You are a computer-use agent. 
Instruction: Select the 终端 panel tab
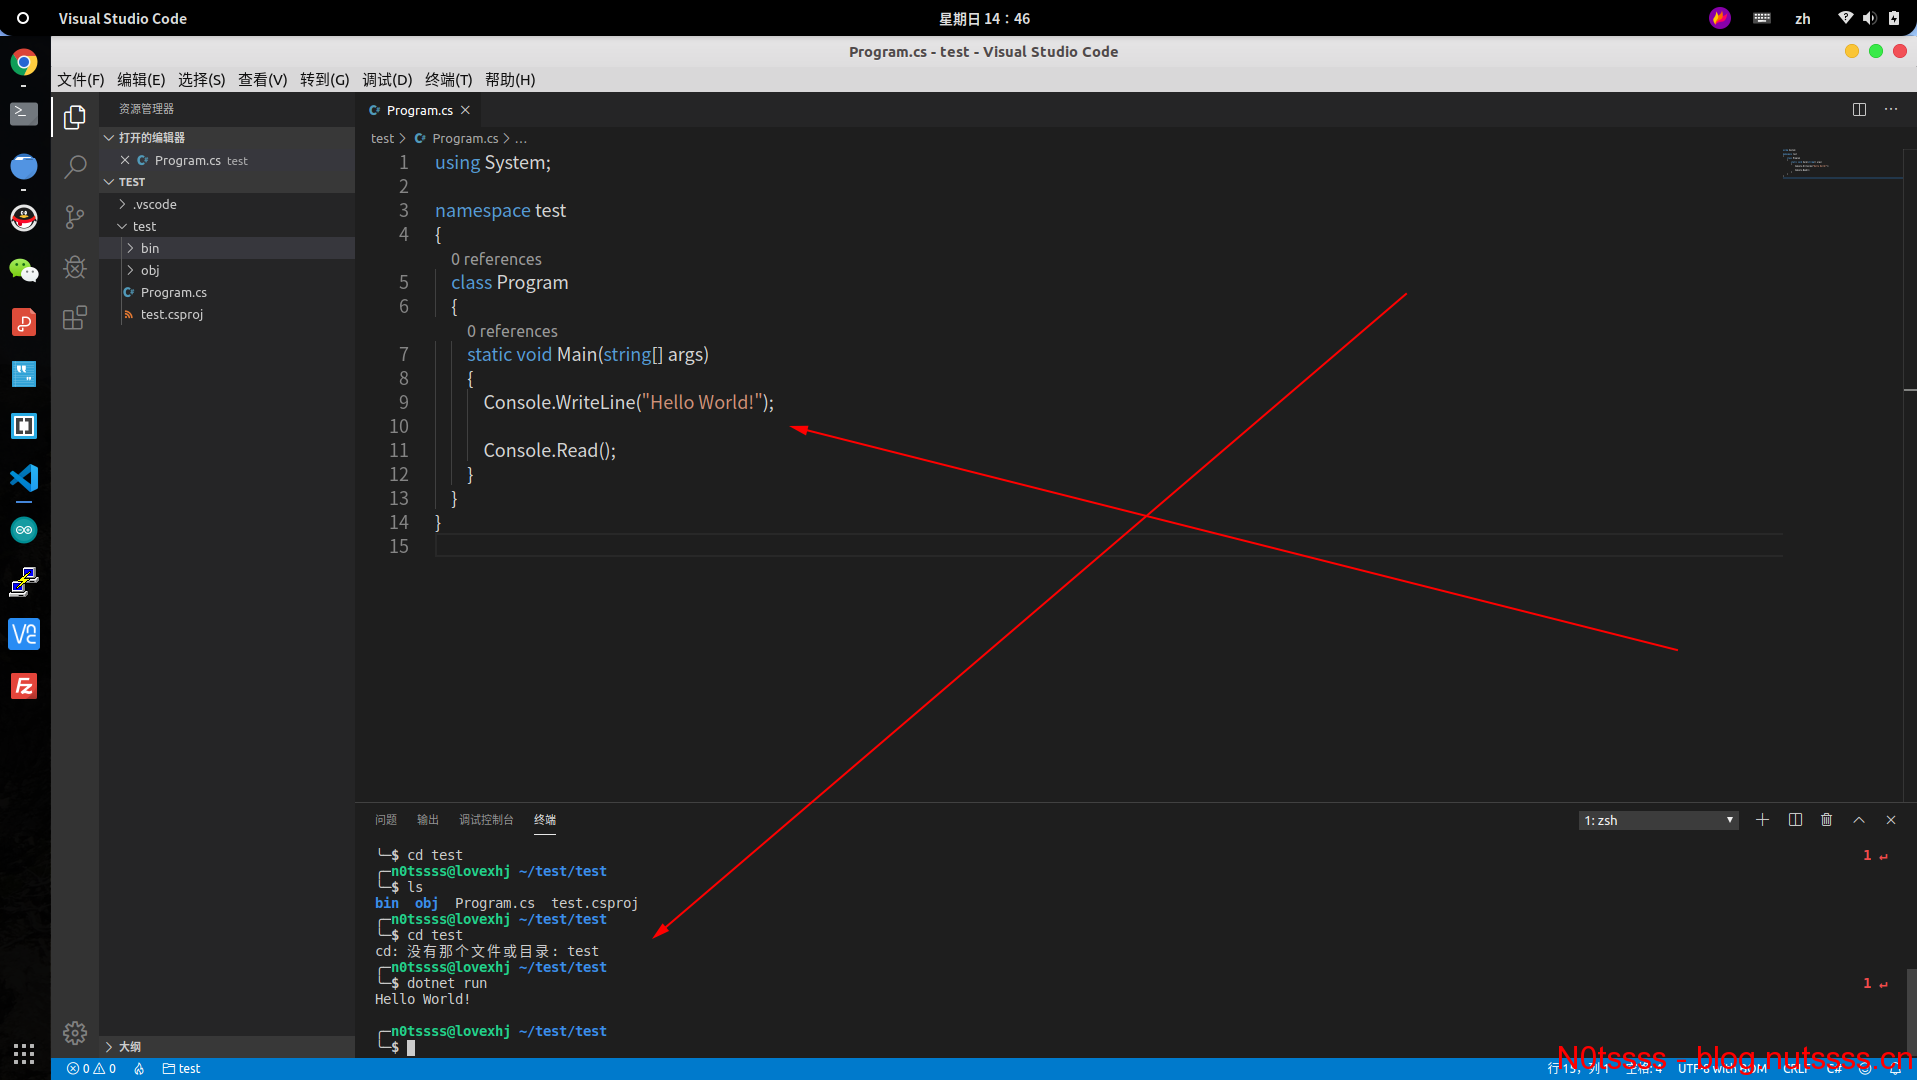point(545,820)
